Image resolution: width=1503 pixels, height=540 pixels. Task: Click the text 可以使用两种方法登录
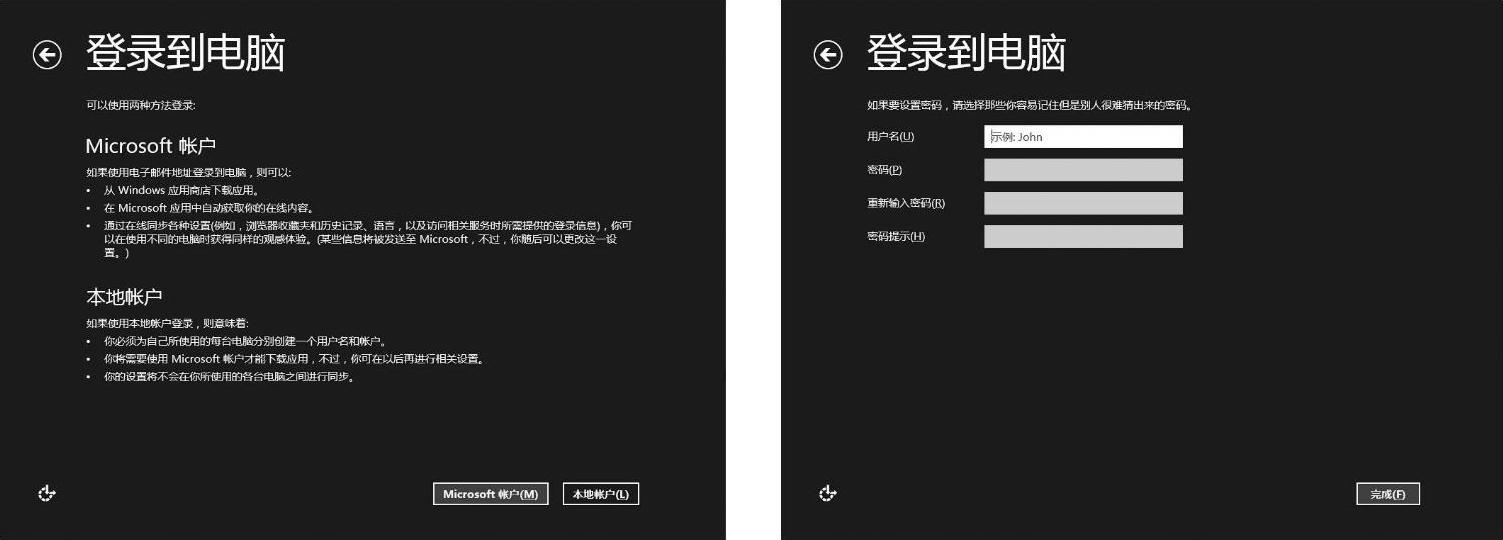point(141,105)
